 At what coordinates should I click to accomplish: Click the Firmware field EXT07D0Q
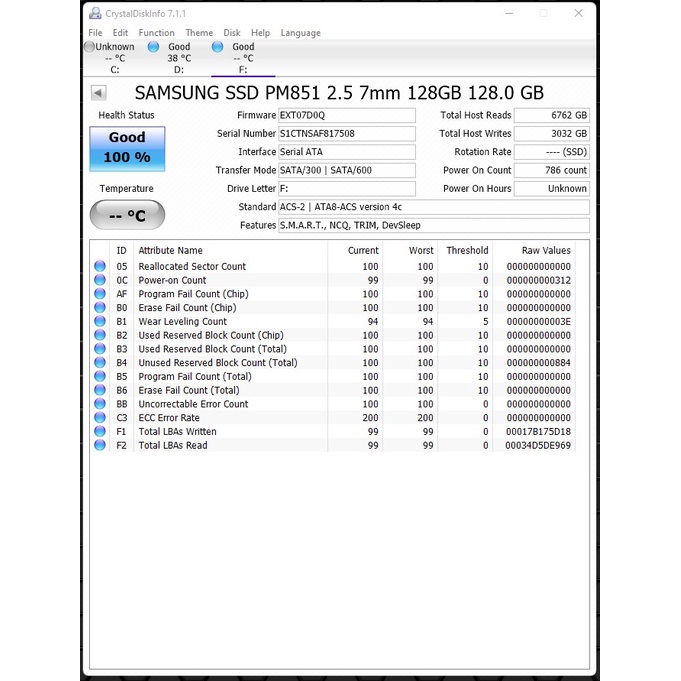pyautogui.click(x=347, y=115)
